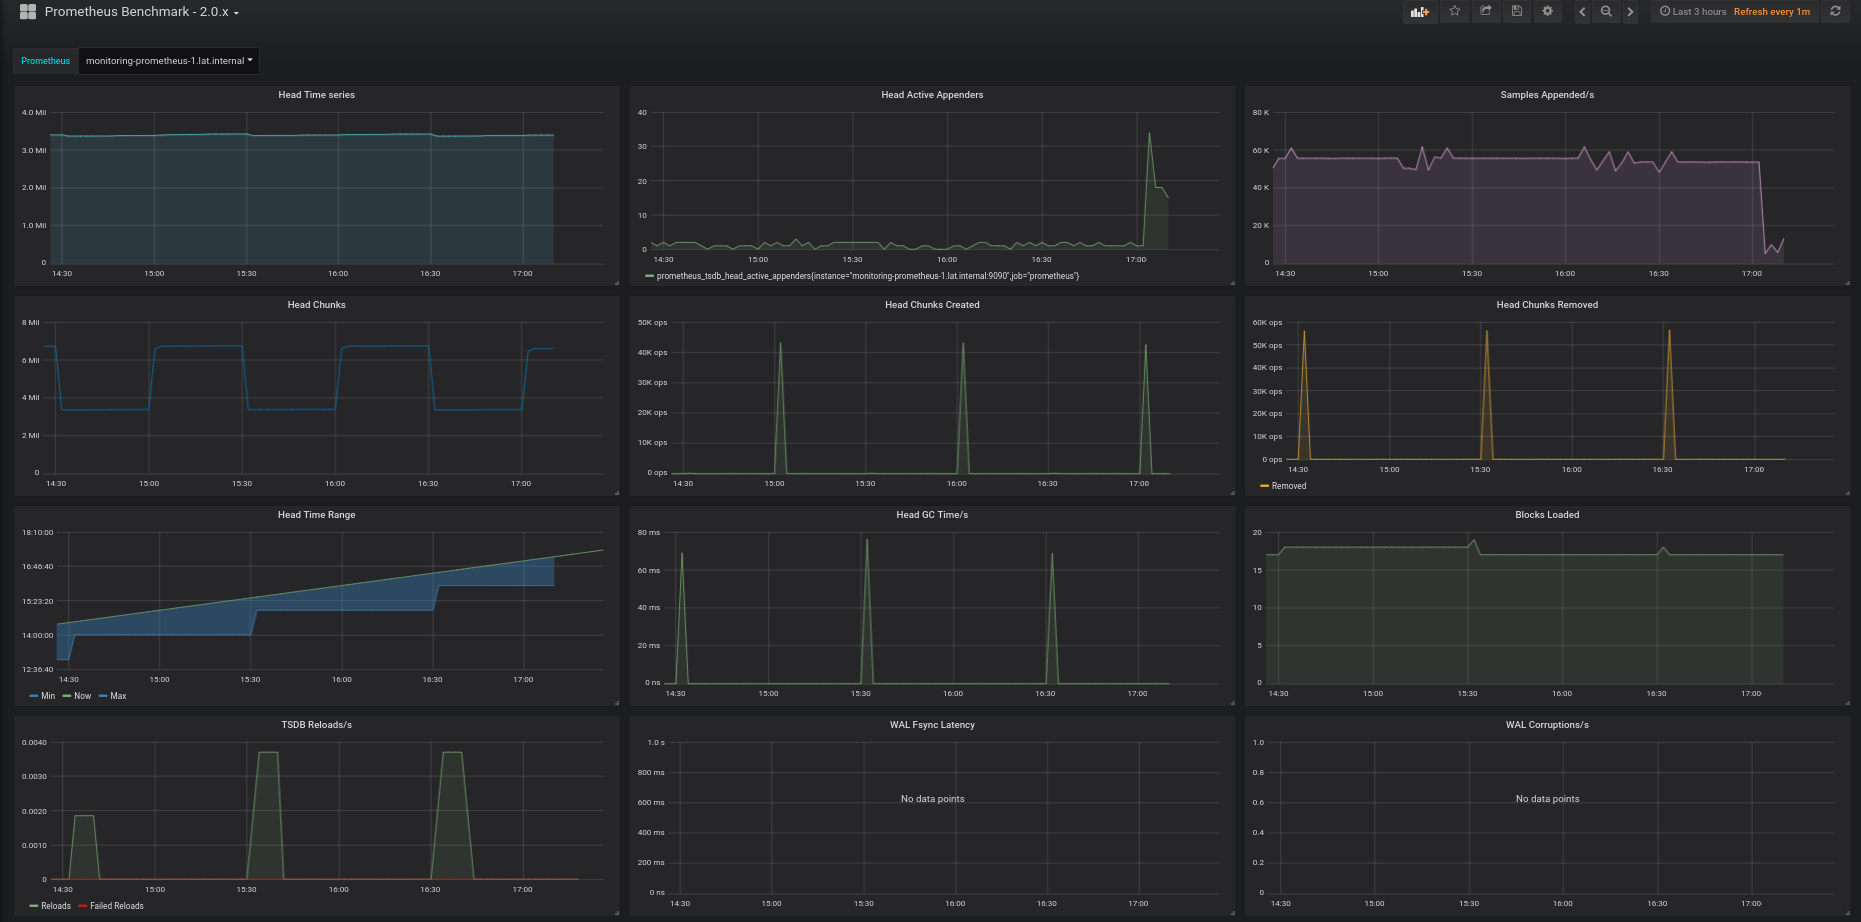
Task: Save the dashboard using the disk icon
Action: click(1517, 11)
